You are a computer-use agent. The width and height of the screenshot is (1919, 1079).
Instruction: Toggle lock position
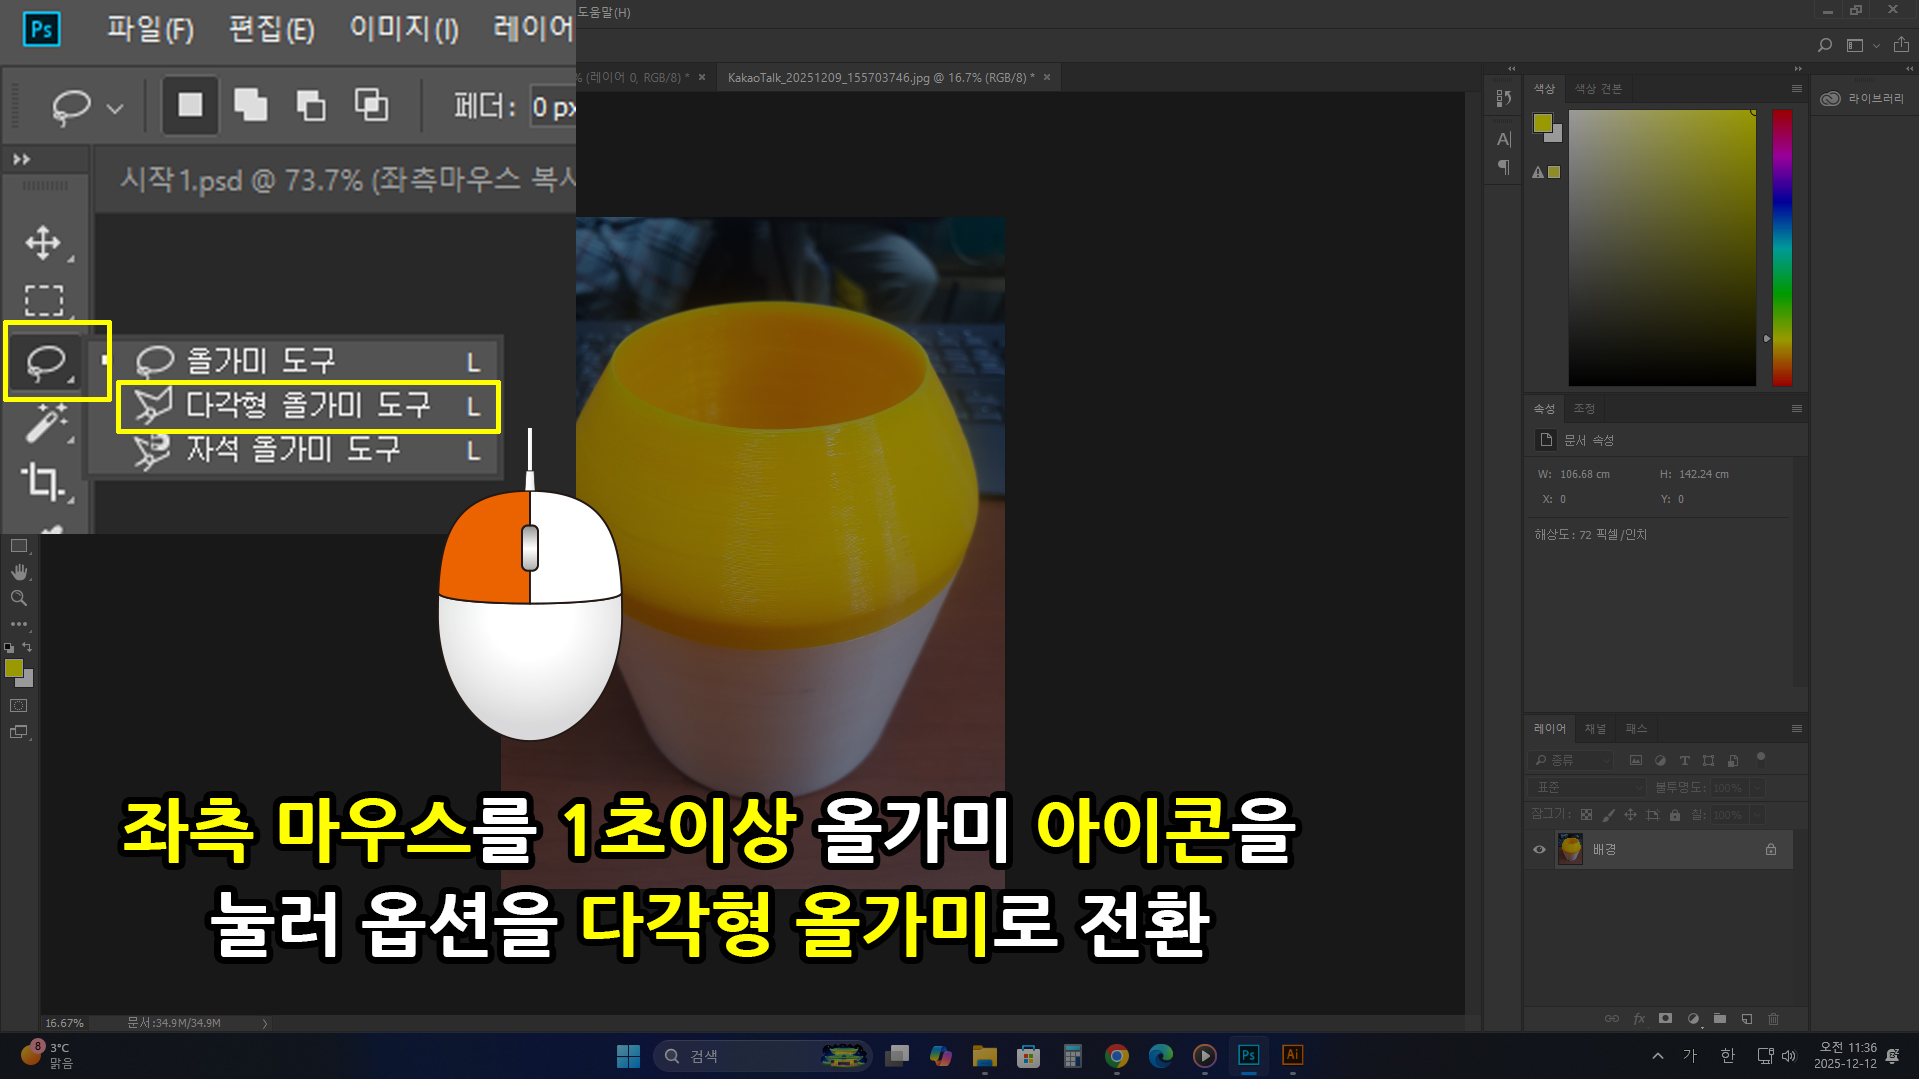click(x=1630, y=815)
